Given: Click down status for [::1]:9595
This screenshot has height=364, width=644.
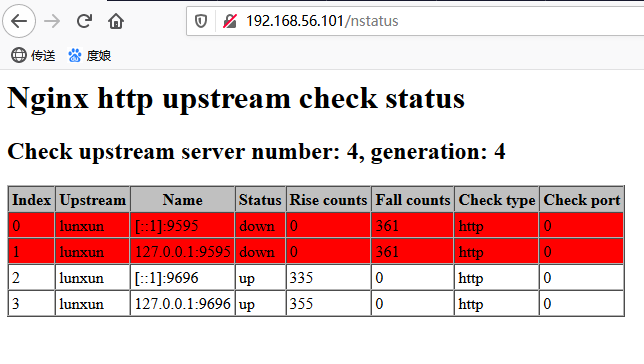Looking at the screenshot, I should (x=260, y=226).
